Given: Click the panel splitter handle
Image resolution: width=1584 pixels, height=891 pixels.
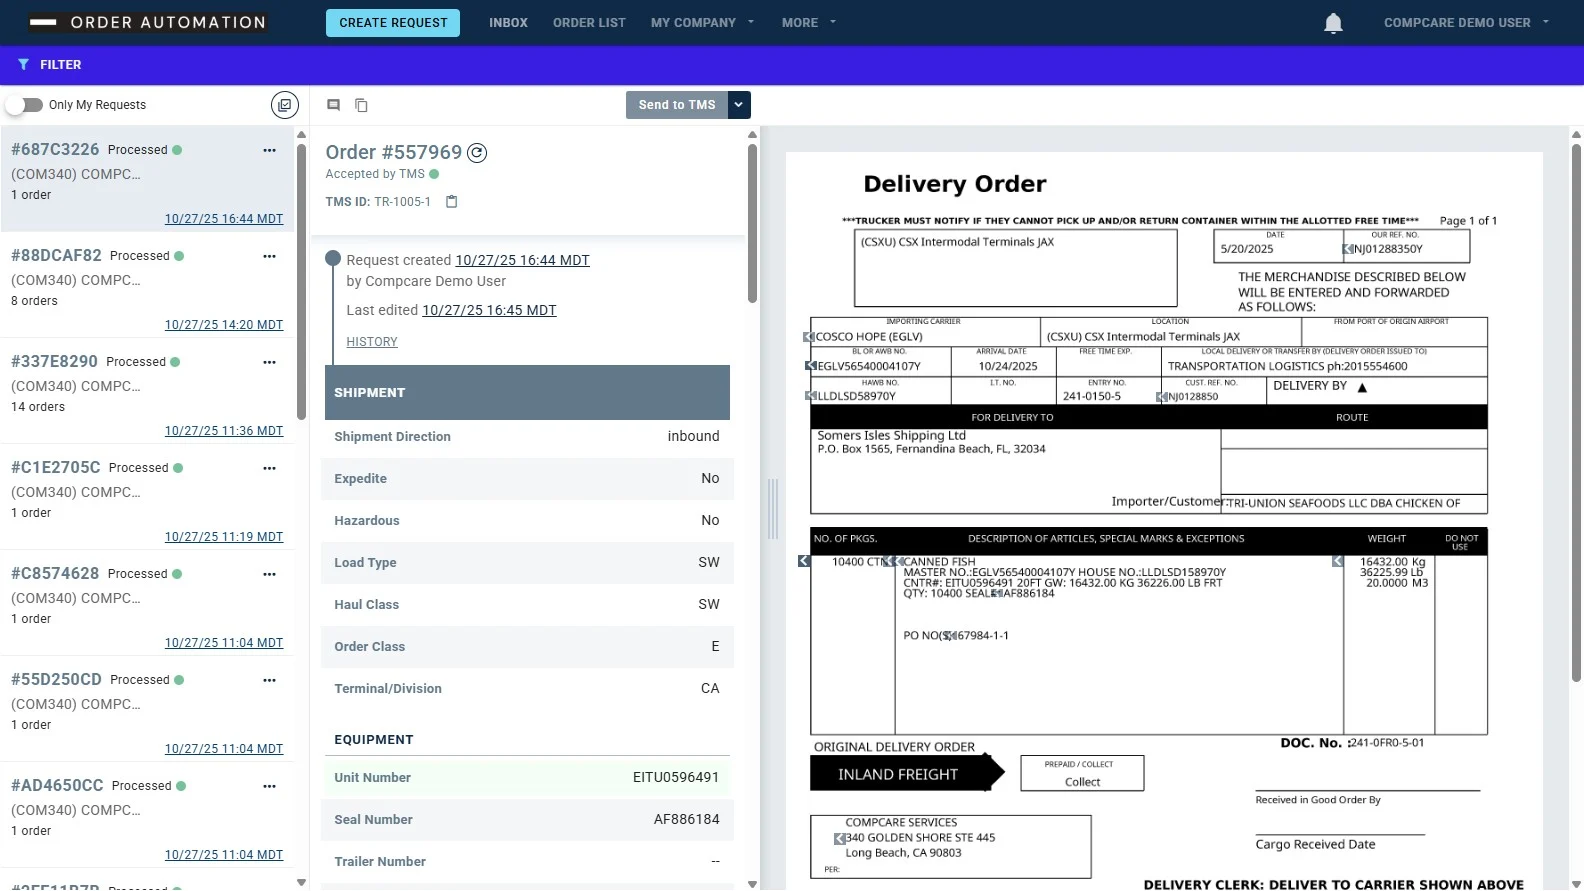Looking at the screenshot, I should click(x=772, y=509).
